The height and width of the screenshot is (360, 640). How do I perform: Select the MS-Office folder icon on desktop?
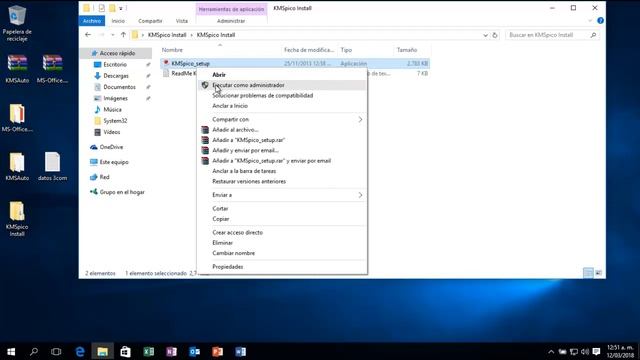coord(17,118)
